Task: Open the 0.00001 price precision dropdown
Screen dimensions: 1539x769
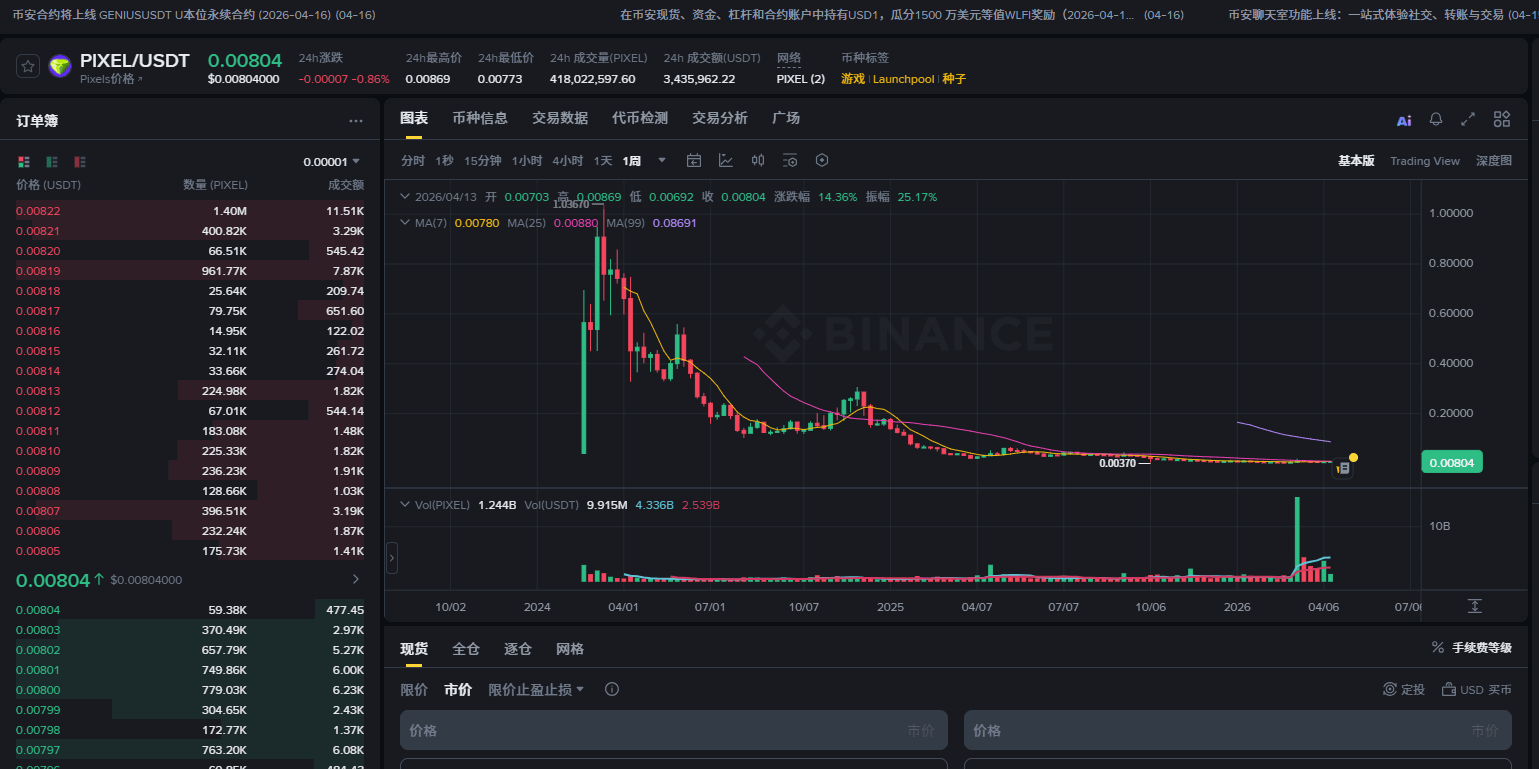Action: point(332,161)
